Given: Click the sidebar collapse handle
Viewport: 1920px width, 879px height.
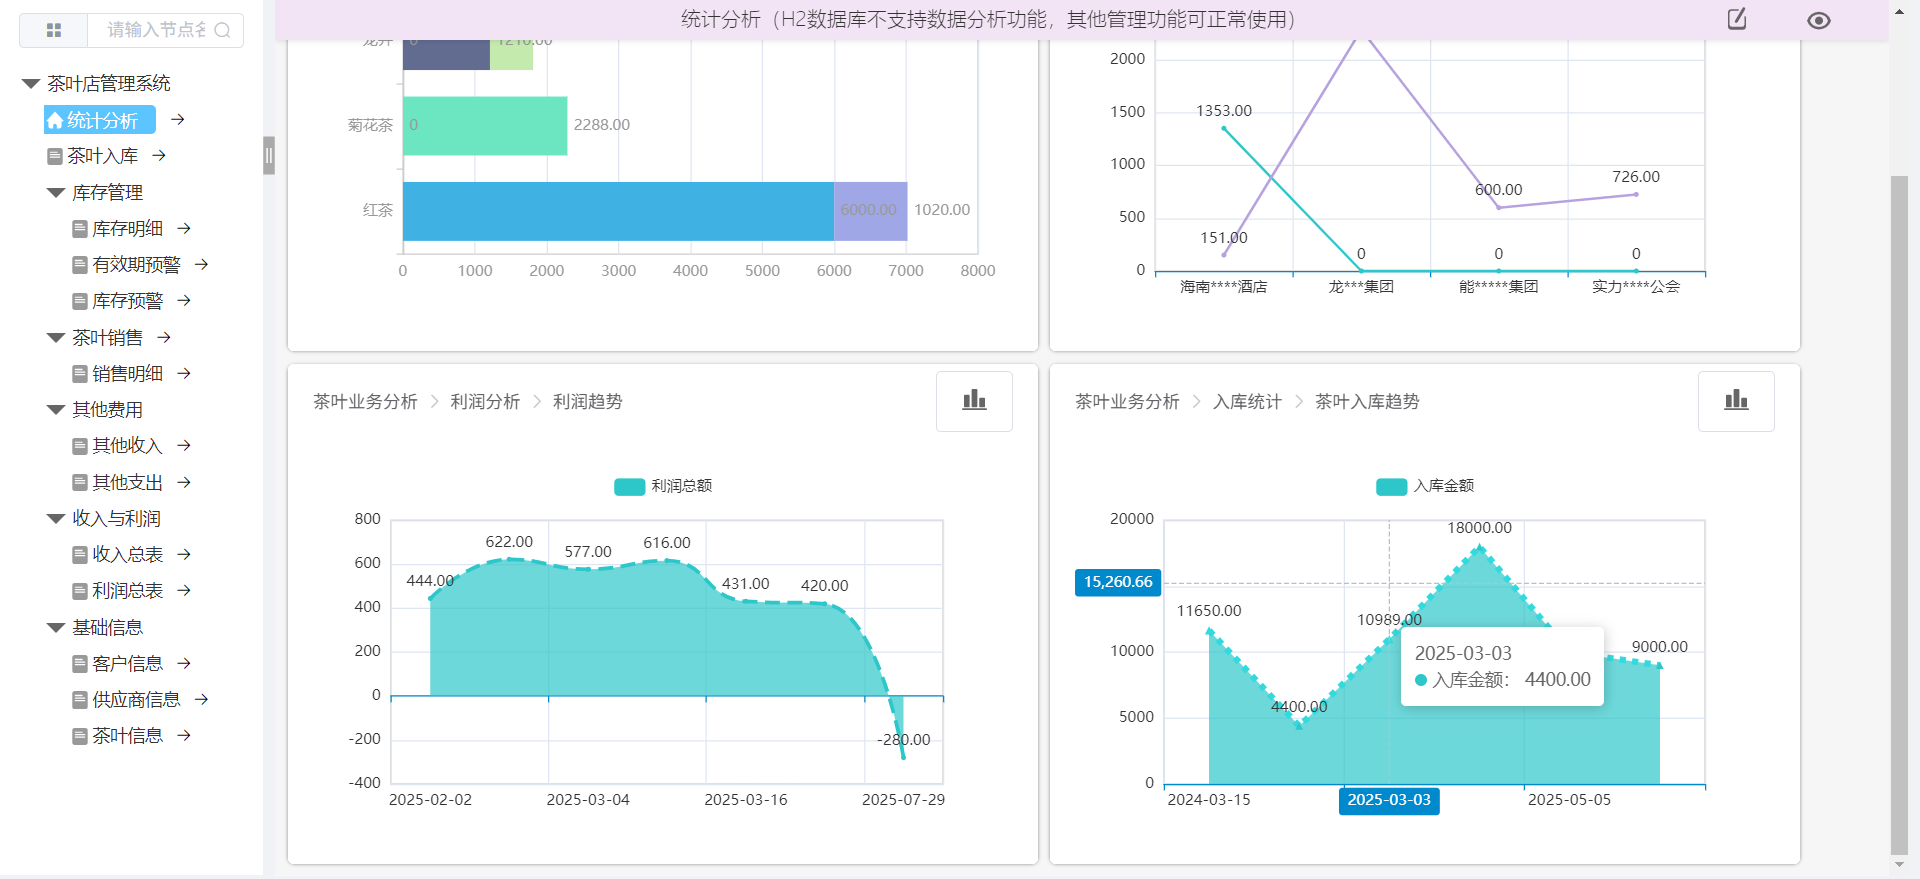Looking at the screenshot, I should 269,156.
